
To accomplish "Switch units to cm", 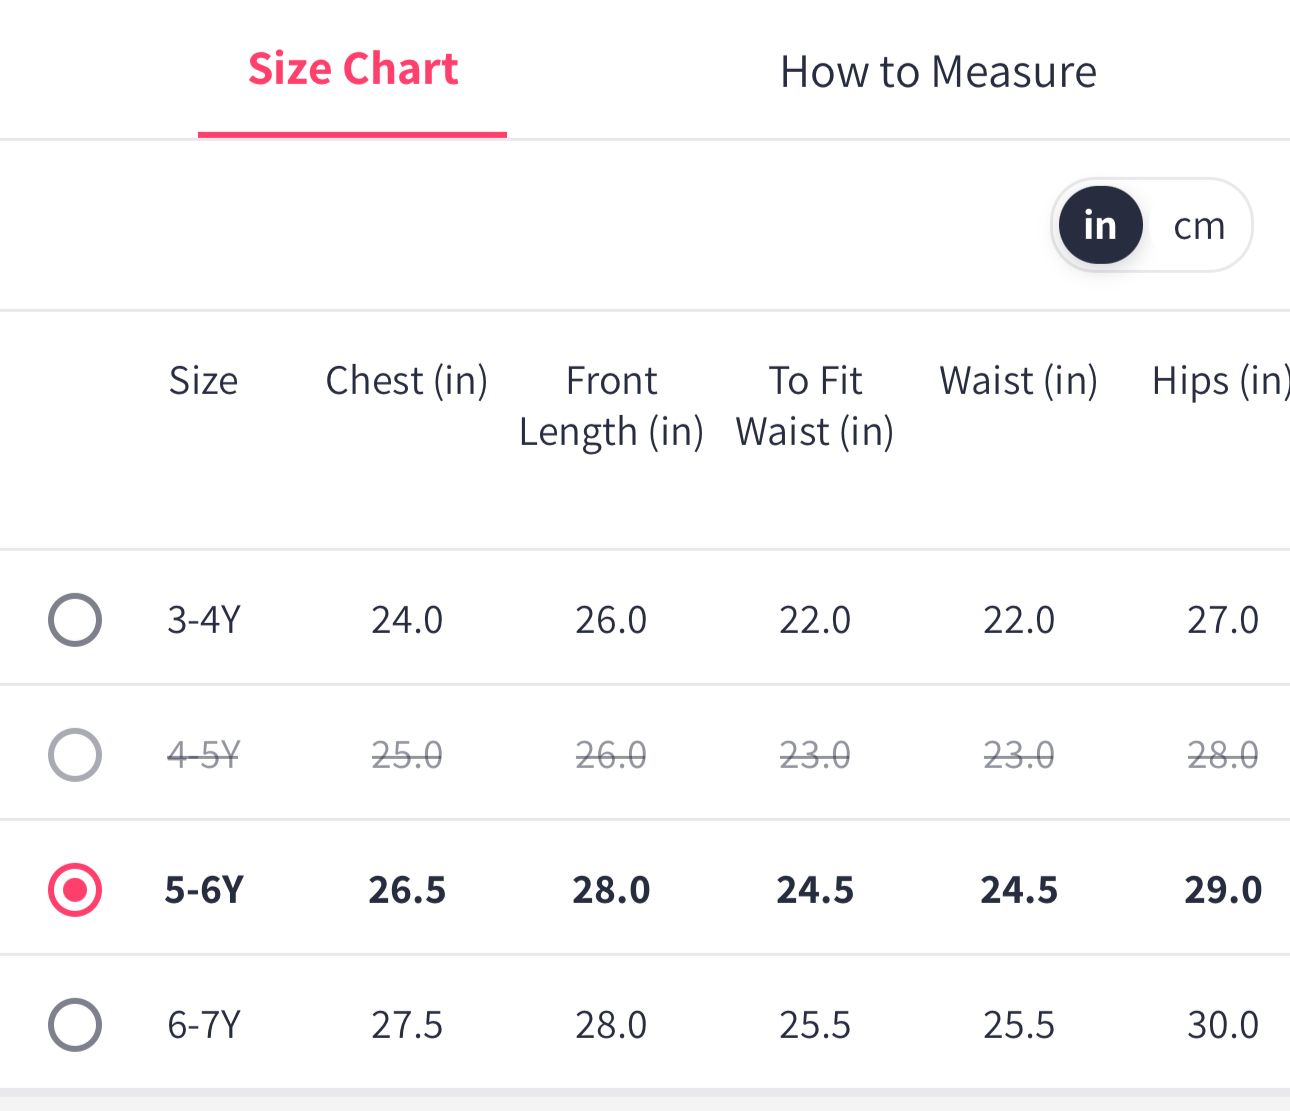I will click(x=1199, y=226).
